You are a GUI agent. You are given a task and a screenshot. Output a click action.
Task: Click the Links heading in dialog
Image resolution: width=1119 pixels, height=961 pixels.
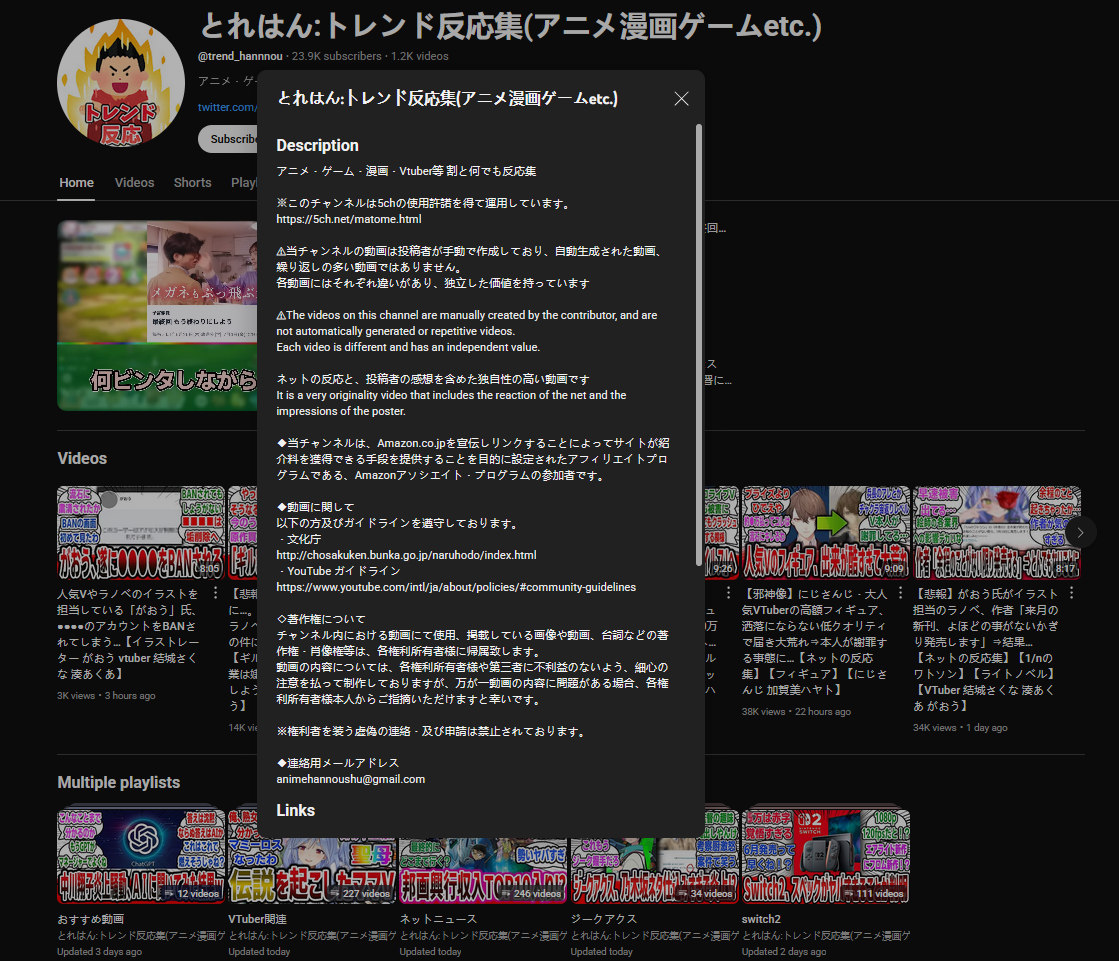(x=295, y=810)
